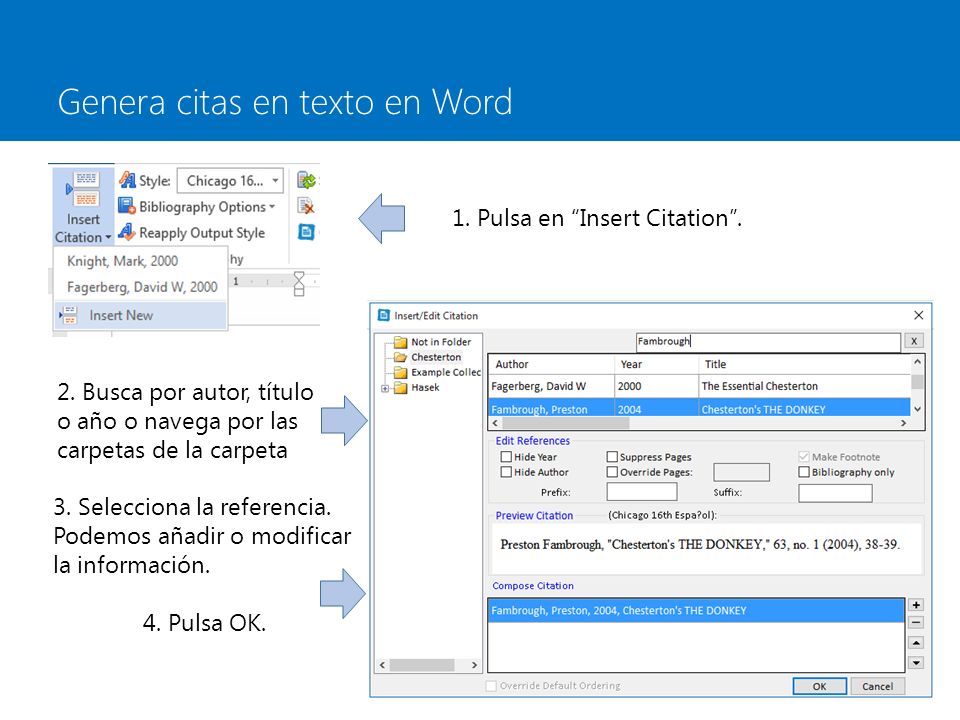The image size is (960, 720).
Task: Enable the Hide Author checkbox
Action: pyautogui.click(x=506, y=472)
